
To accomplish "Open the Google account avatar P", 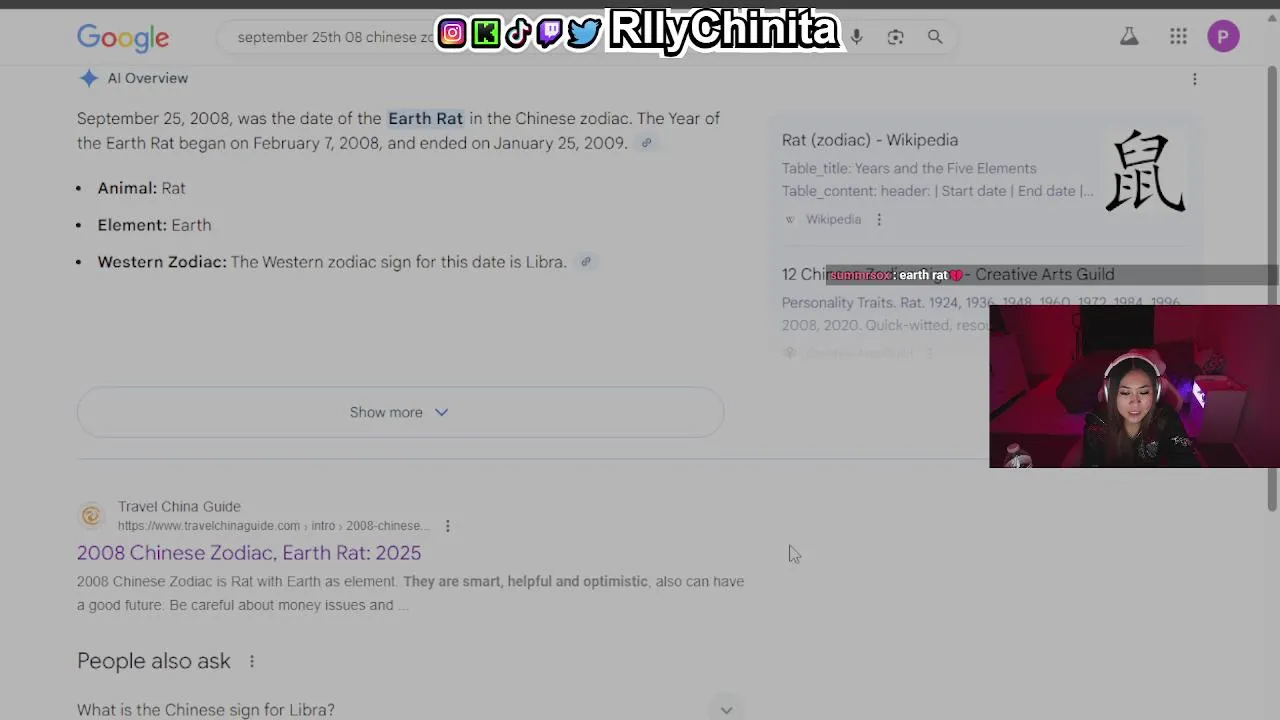I will pos(1223,37).
